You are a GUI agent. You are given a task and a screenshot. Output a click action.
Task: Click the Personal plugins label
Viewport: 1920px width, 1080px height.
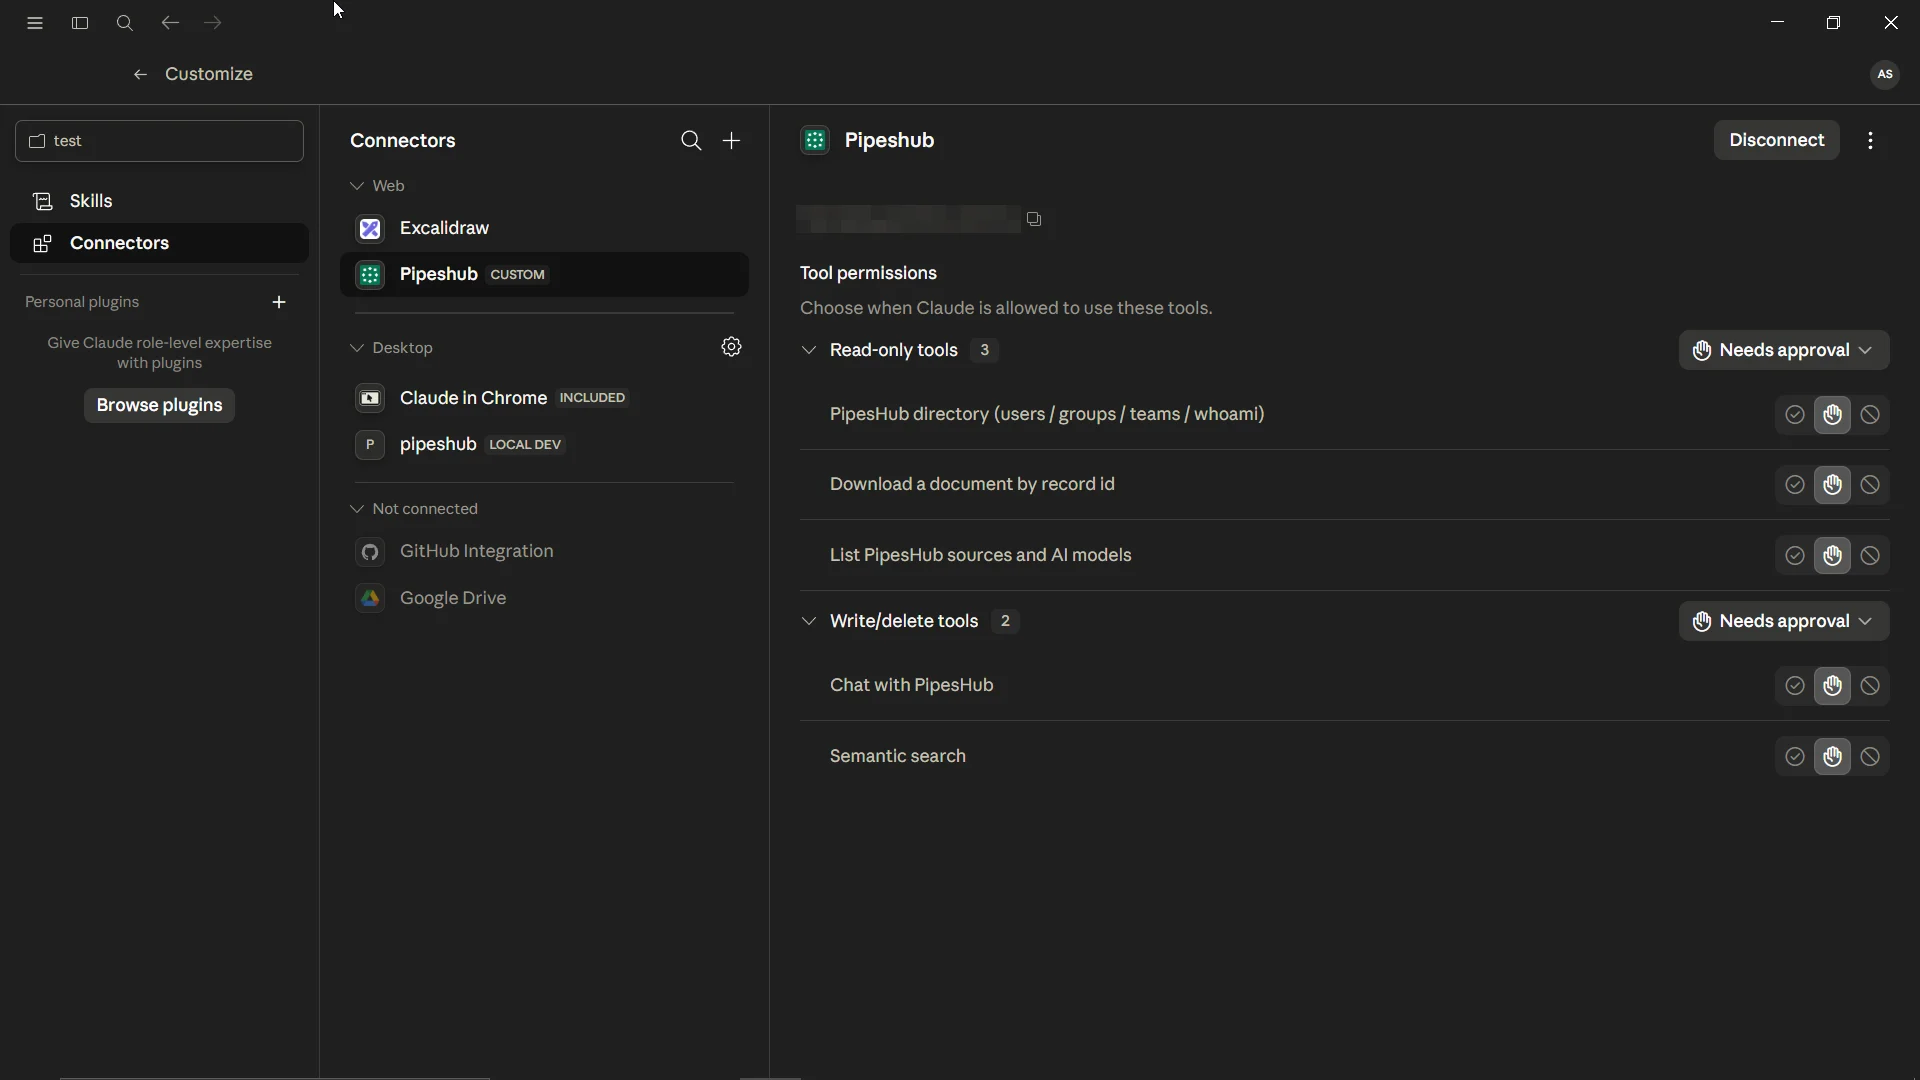(x=82, y=302)
